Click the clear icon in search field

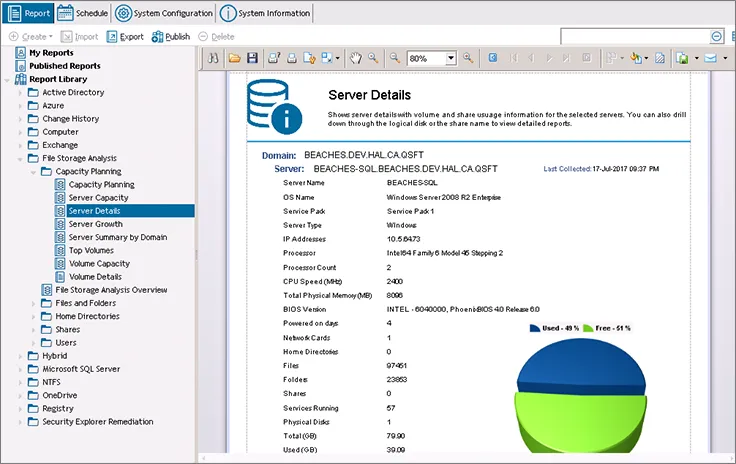[x=717, y=37]
